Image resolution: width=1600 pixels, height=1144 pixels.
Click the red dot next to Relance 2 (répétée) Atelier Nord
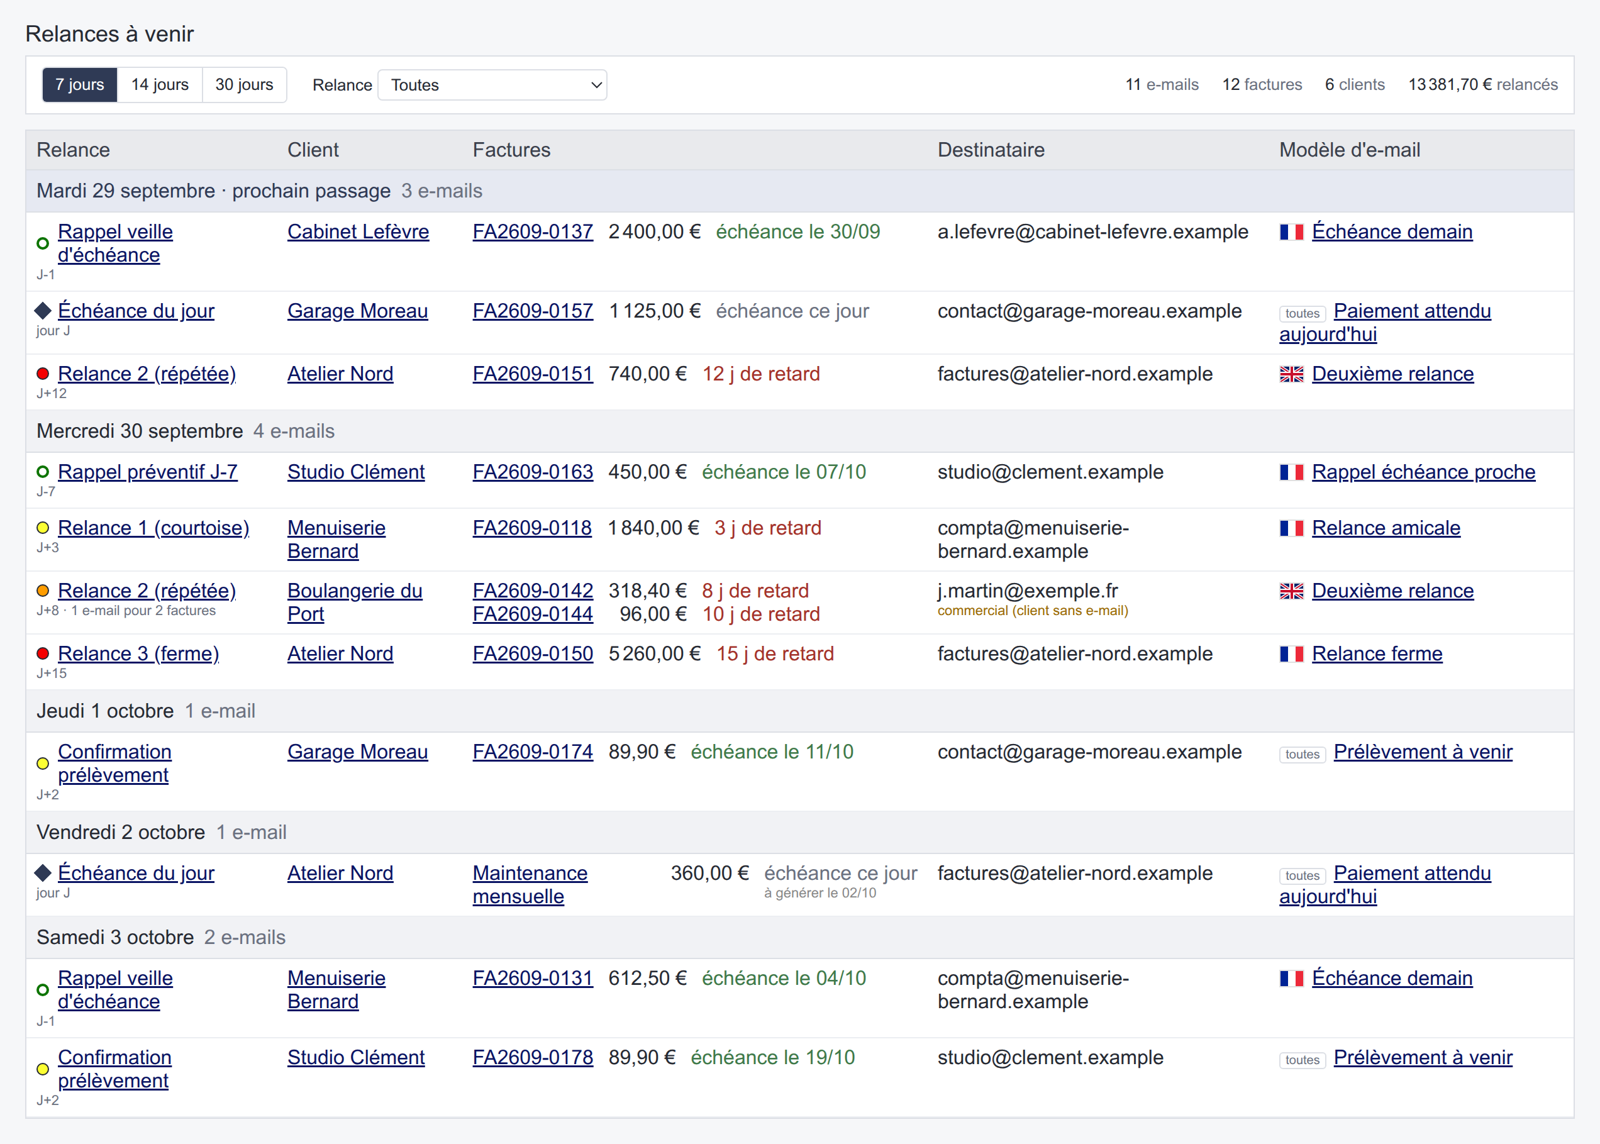43,374
